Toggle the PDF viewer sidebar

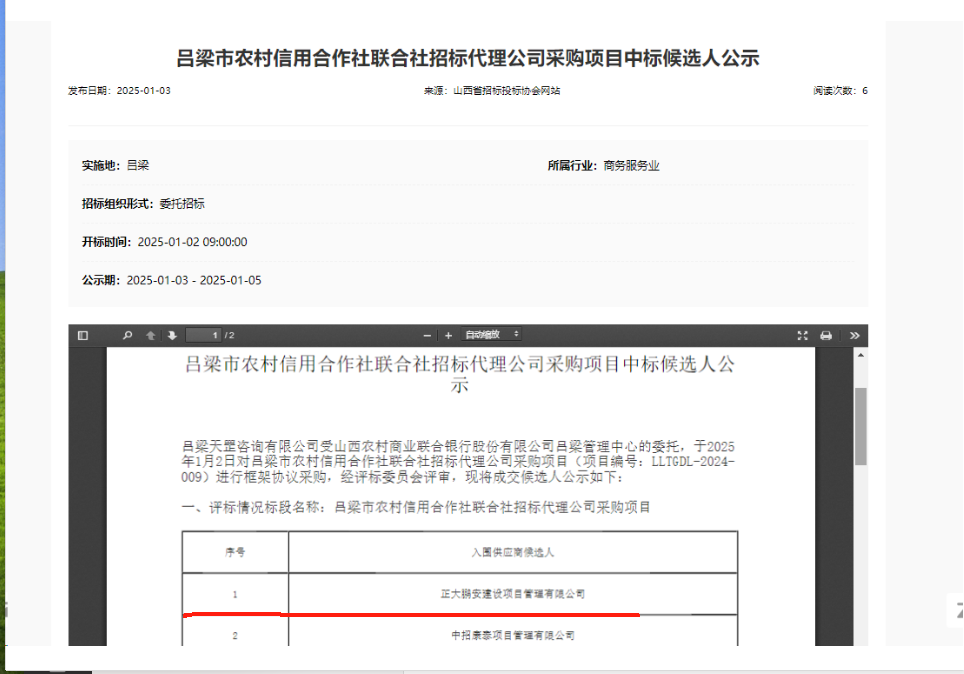tap(83, 335)
